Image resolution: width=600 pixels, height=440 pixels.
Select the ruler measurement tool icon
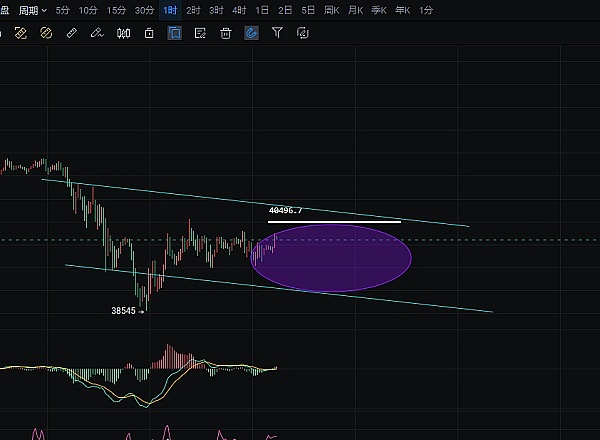point(71,33)
